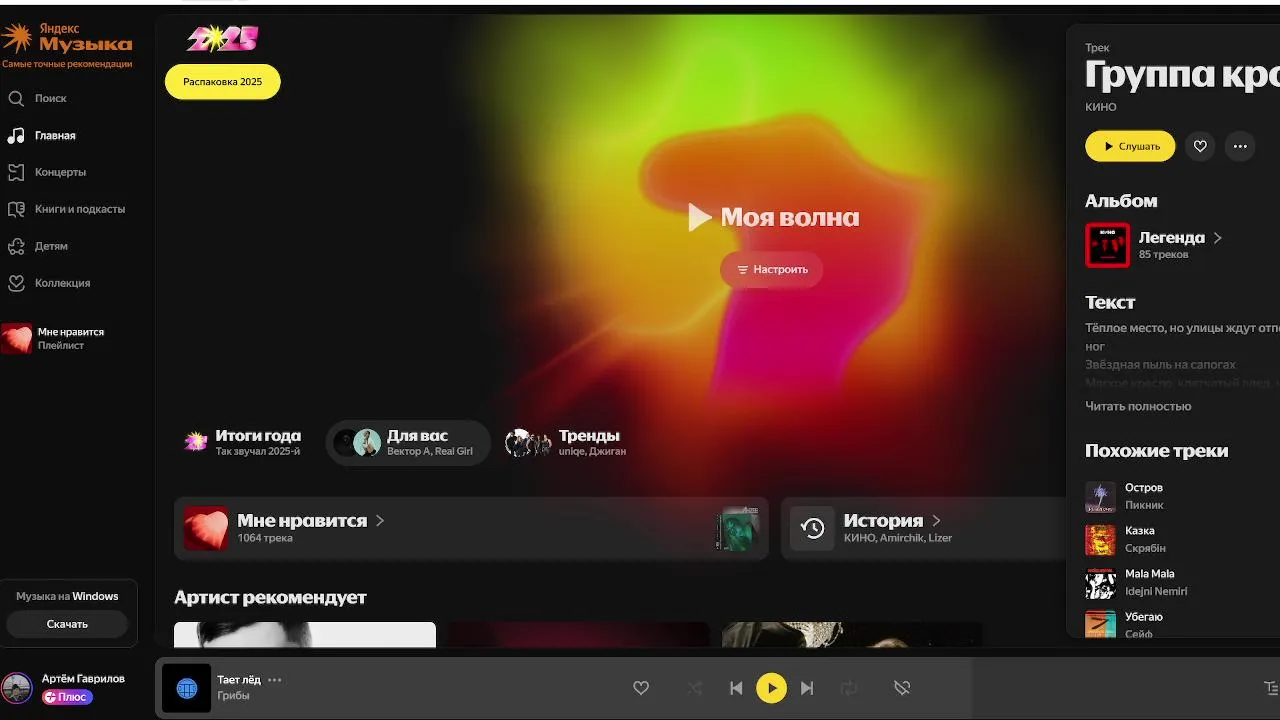Click the icon beside Детям
The image size is (1280, 720).
16,246
